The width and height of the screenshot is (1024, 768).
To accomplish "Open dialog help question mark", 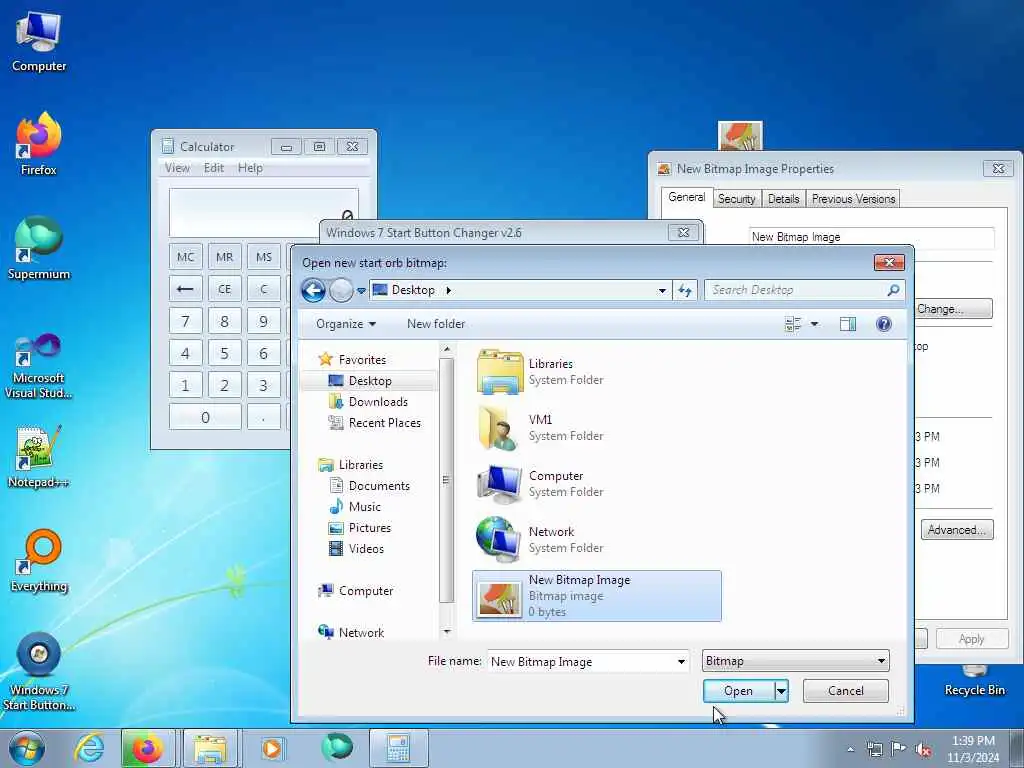I will (884, 324).
